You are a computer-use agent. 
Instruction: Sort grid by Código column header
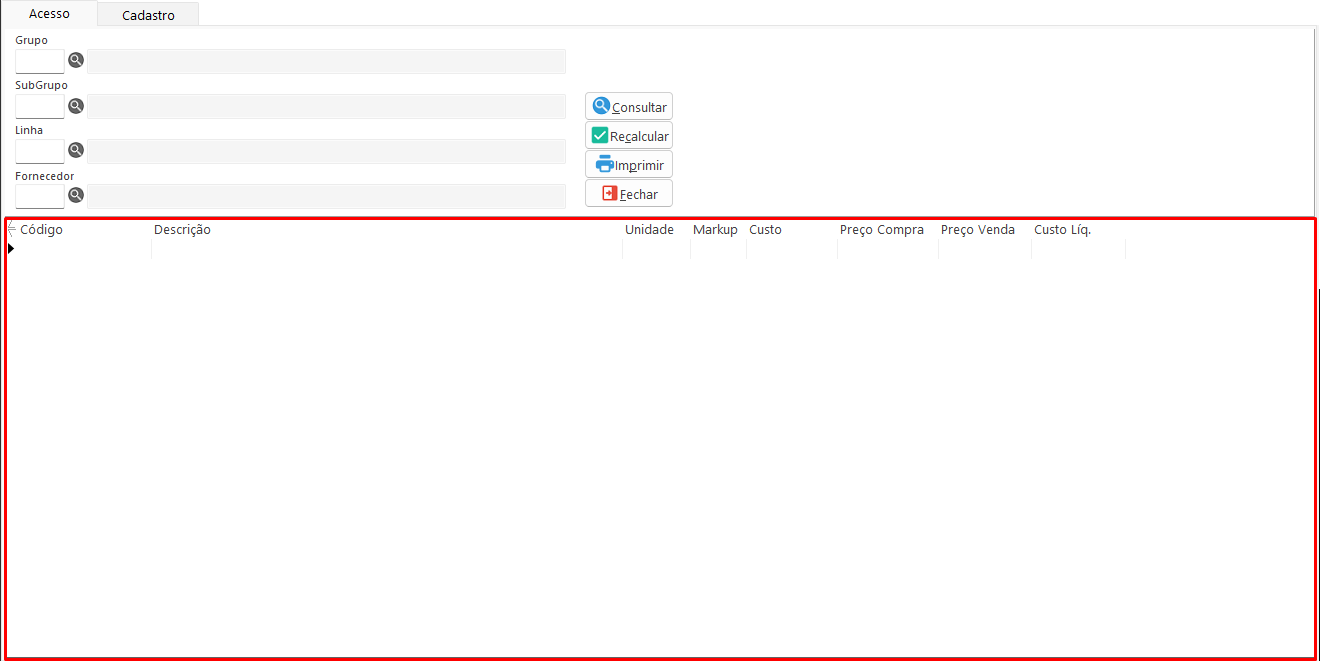pos(41,230)
